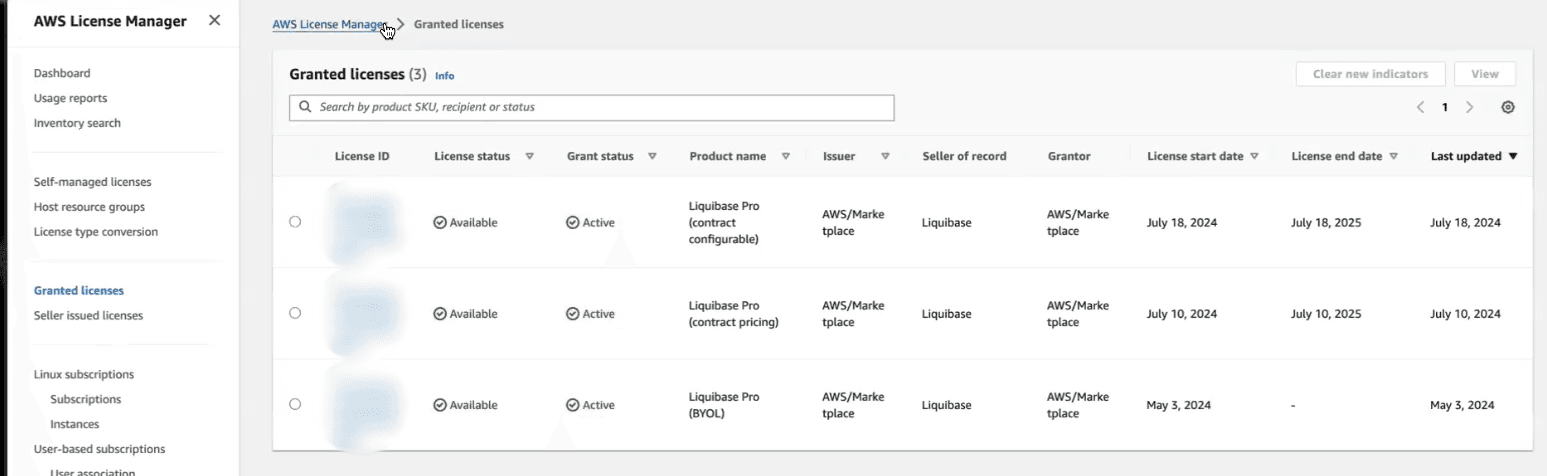Click the Info link

coord(444,76)
